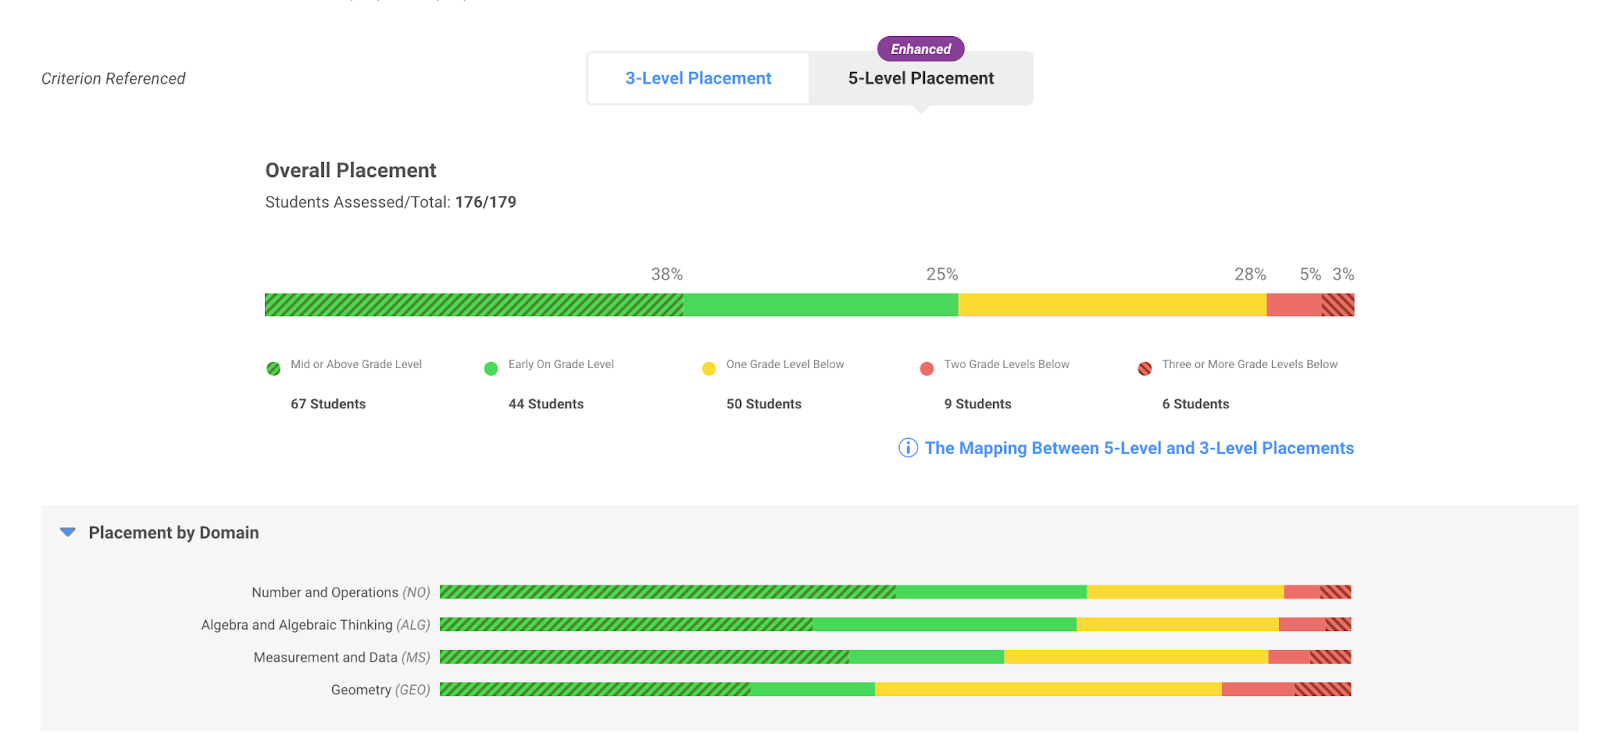
Task: Click the Number and Operations domain bar
Action: (x=895, y=592)
